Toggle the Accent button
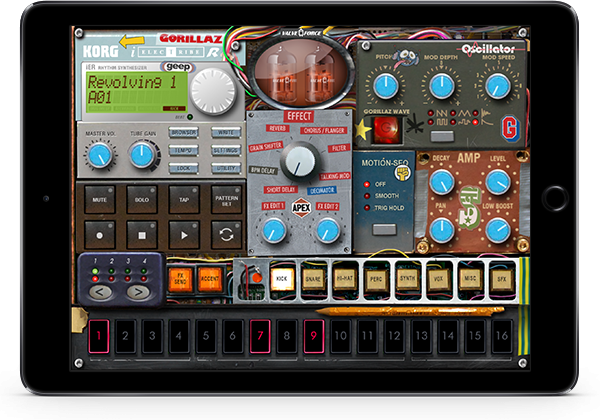 click(x=210, y=279)
